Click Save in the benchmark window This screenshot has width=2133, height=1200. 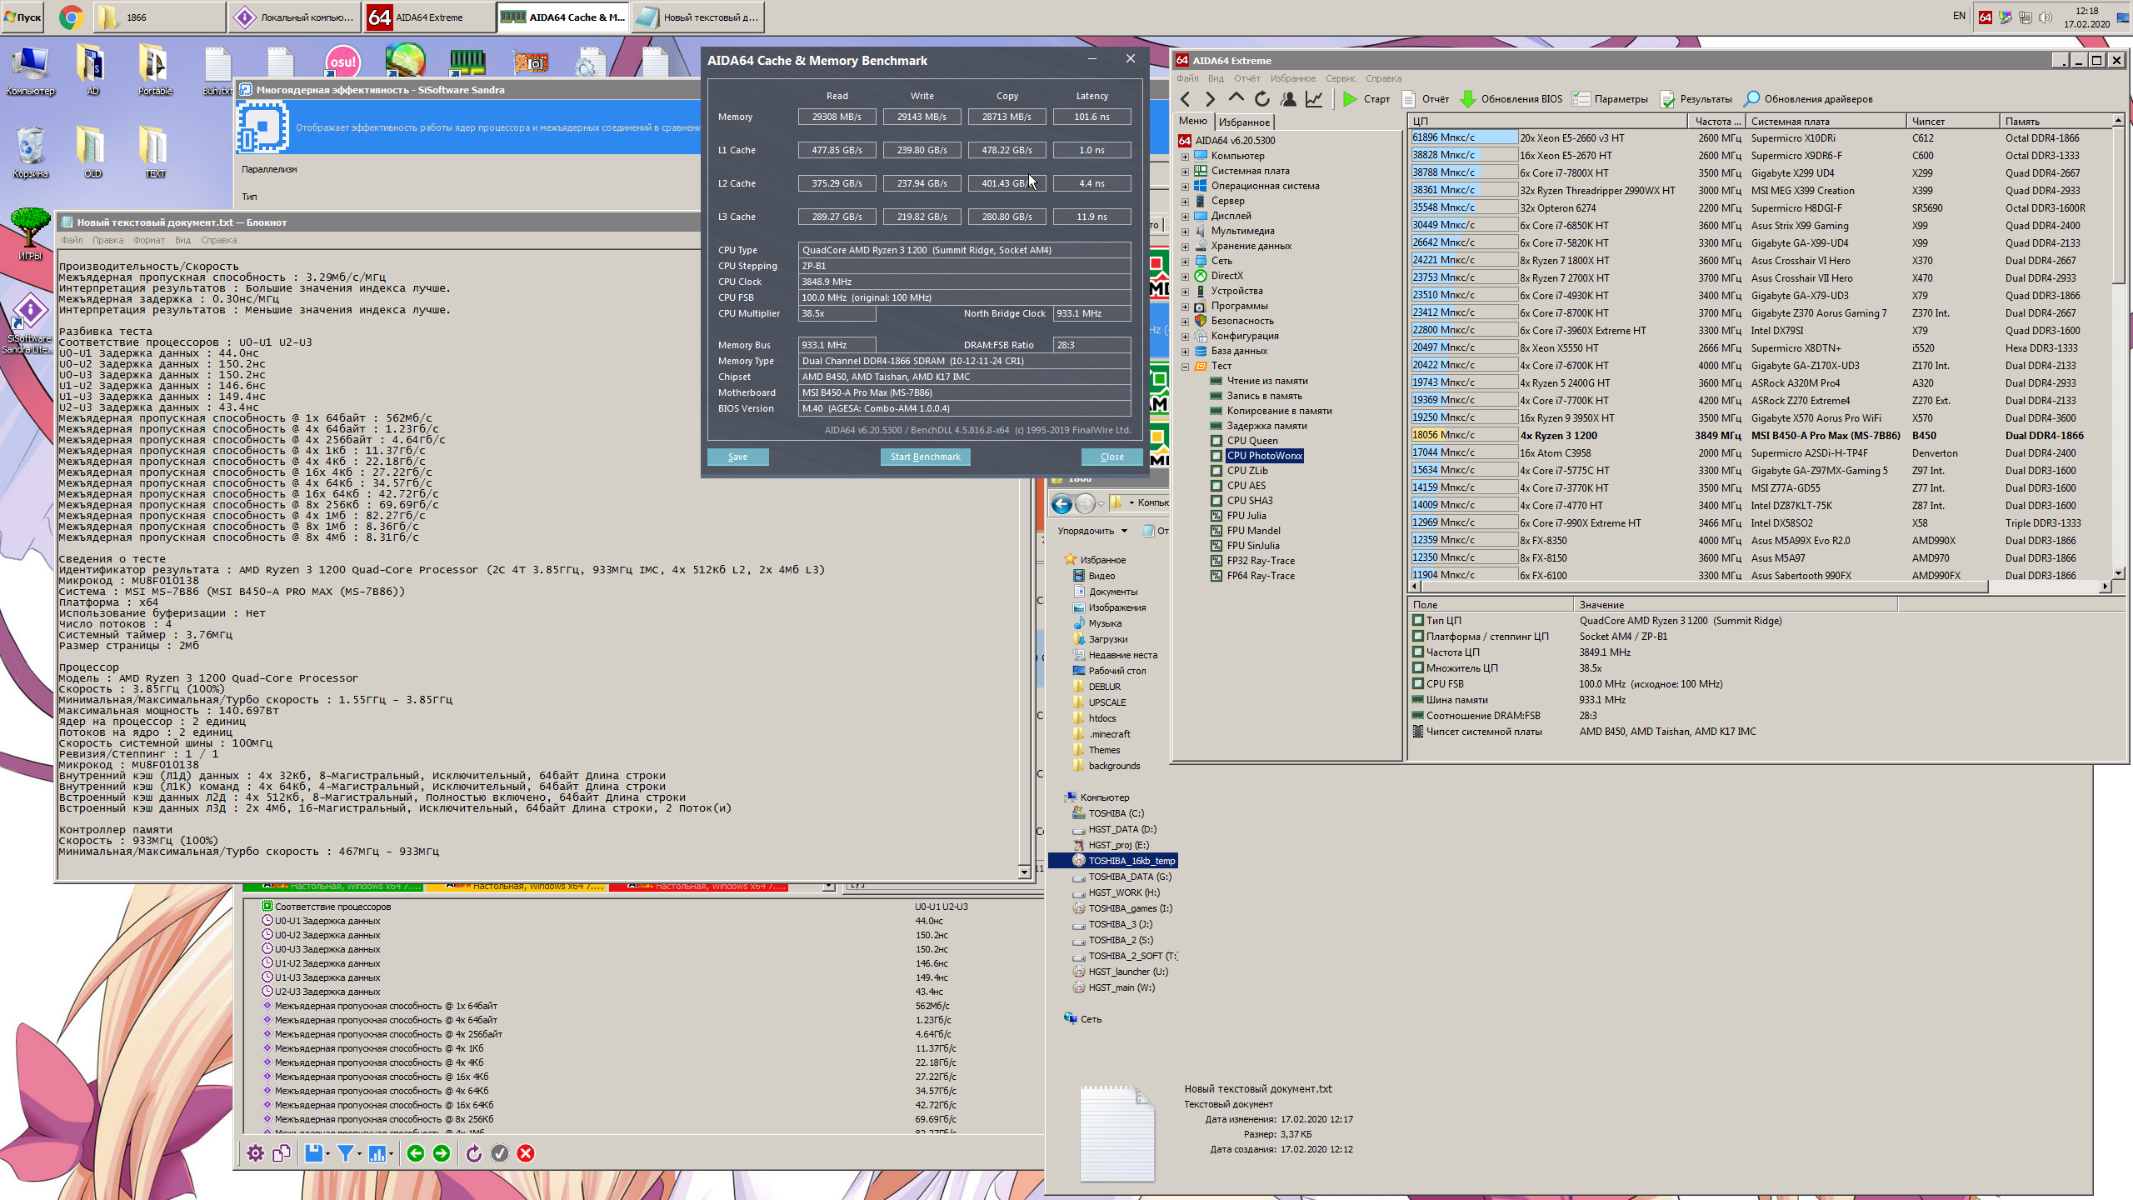coord(737,457)
